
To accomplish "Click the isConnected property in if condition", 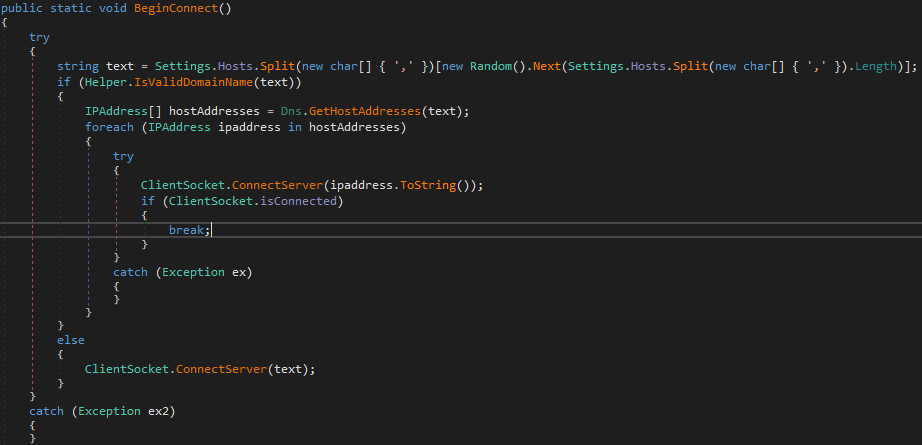I will (299, 200).
